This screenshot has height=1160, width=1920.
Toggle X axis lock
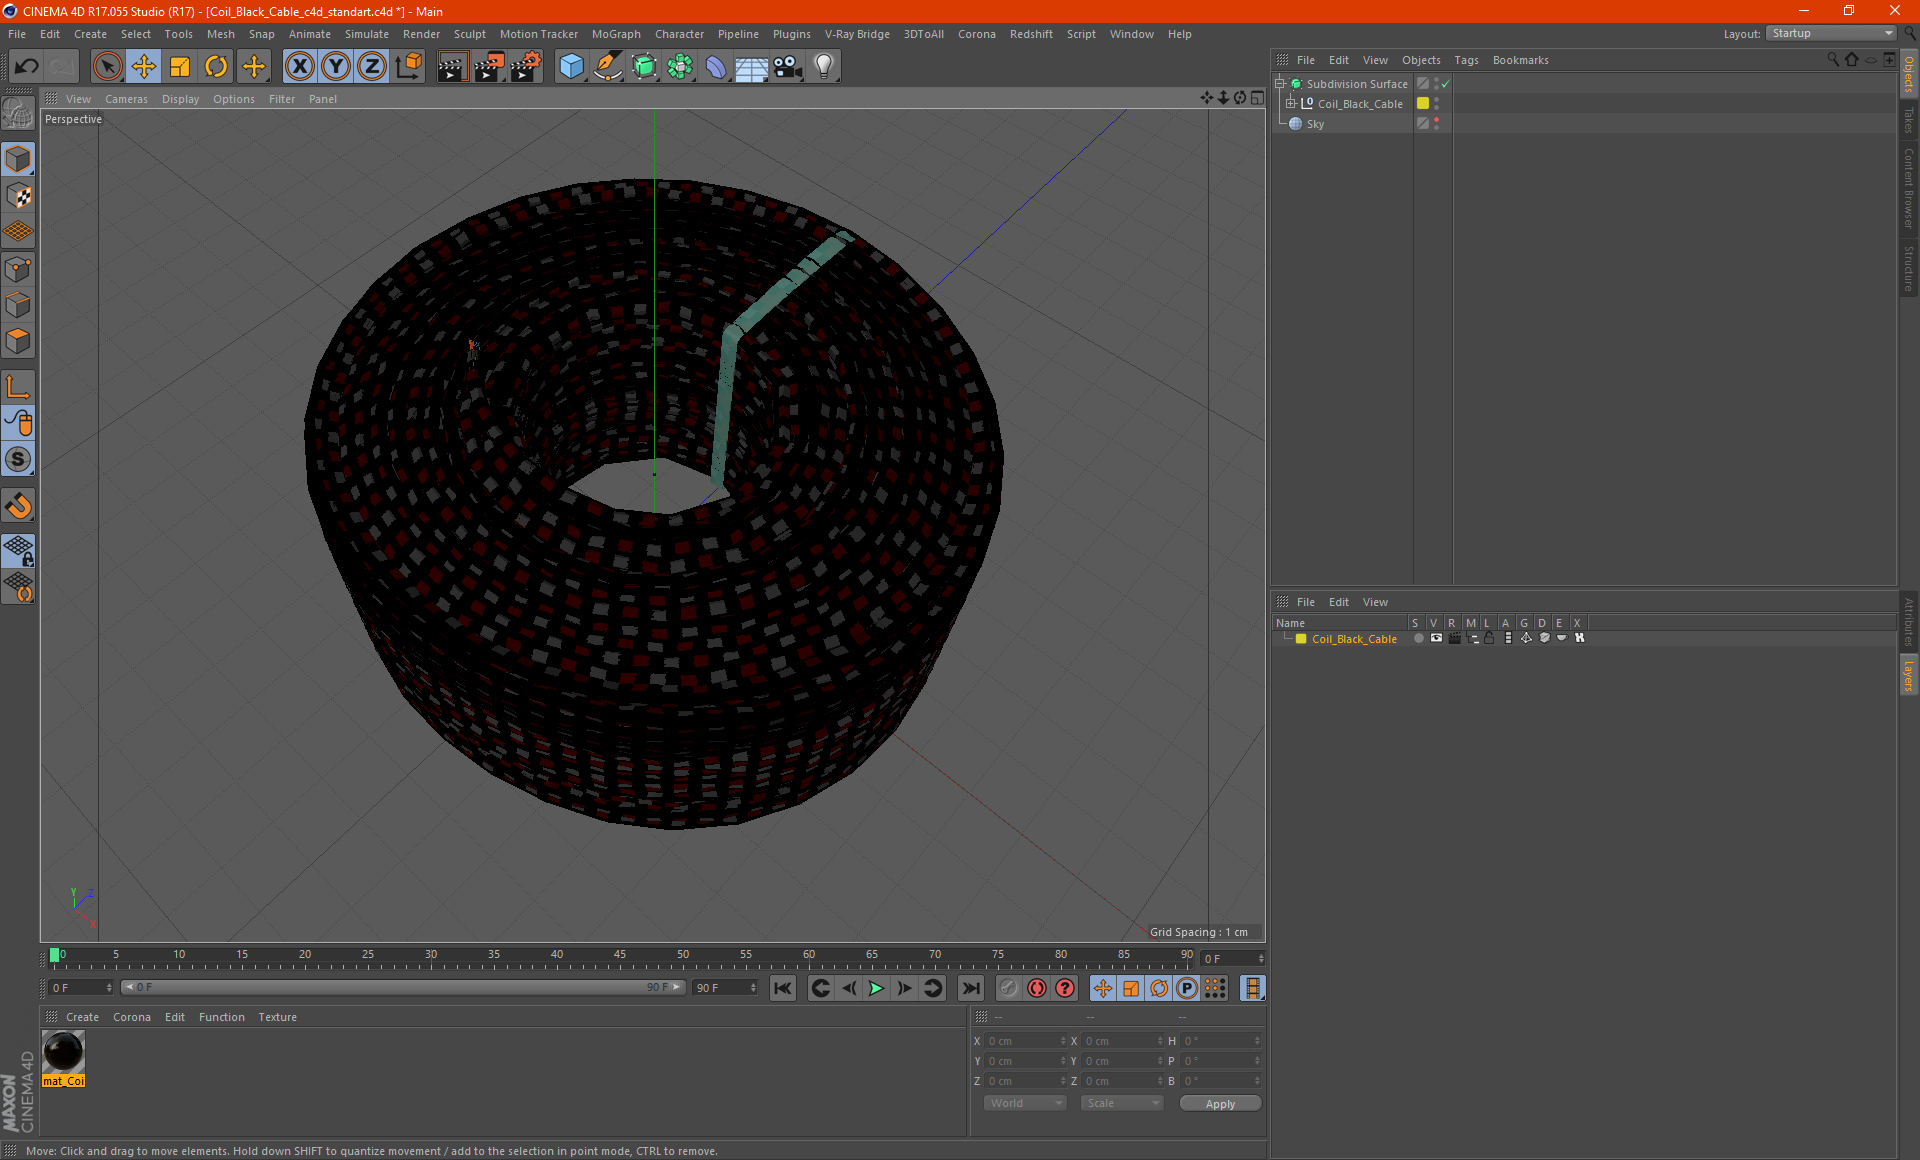point(299,67)
